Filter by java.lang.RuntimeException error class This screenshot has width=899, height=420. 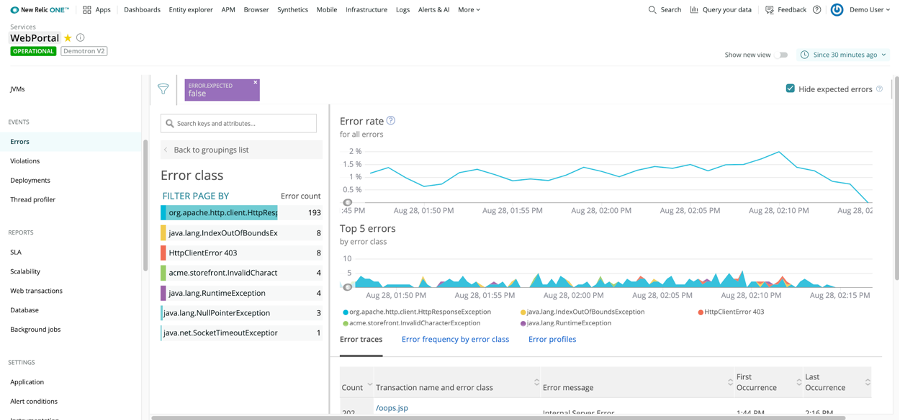[241, 293]
